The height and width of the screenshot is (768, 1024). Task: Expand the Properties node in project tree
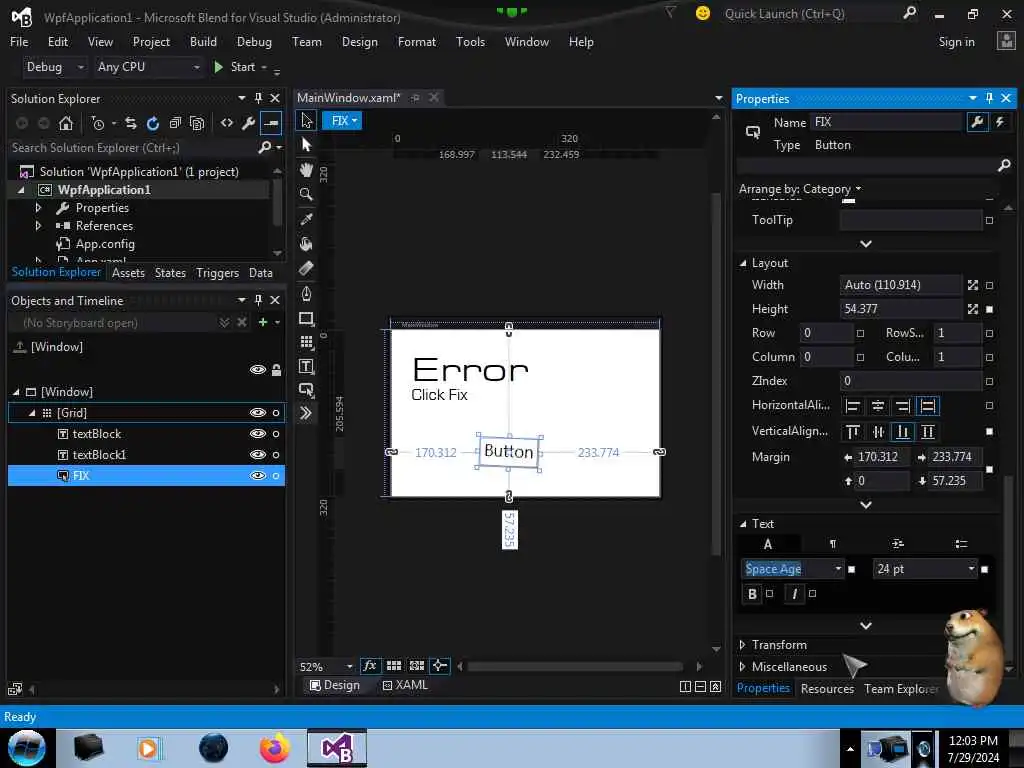(x=39, y=208)
